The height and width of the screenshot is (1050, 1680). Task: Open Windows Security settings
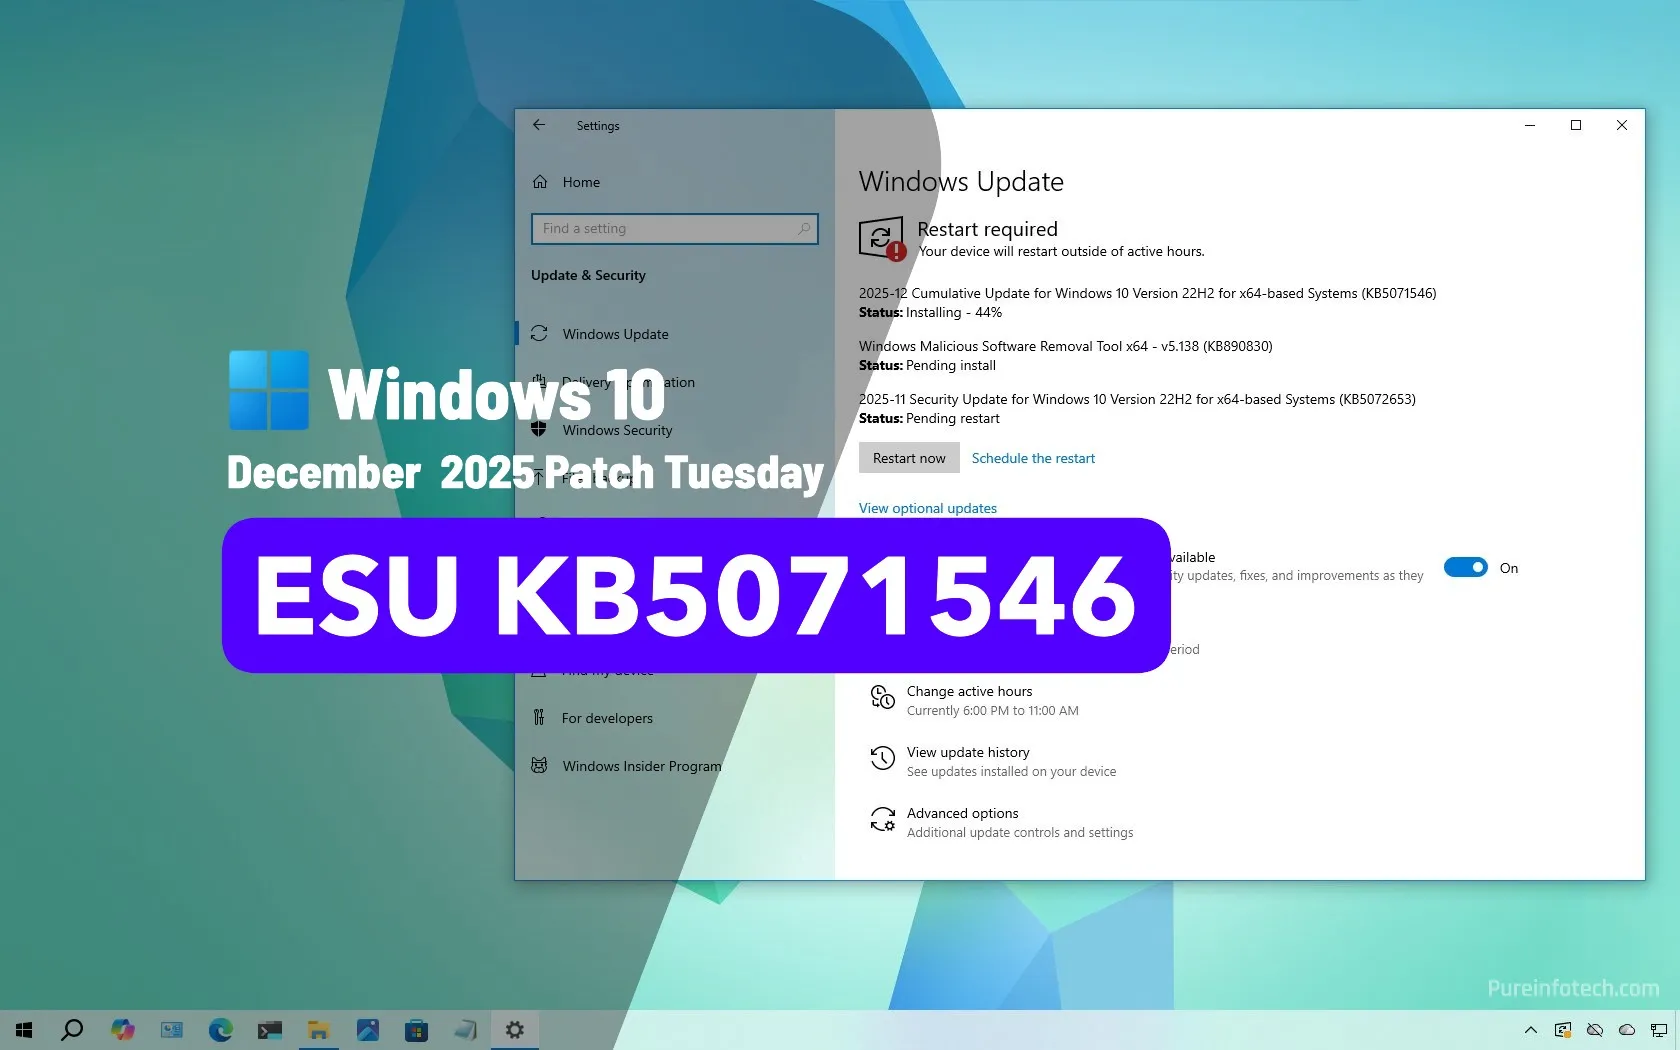coord(616,430)
